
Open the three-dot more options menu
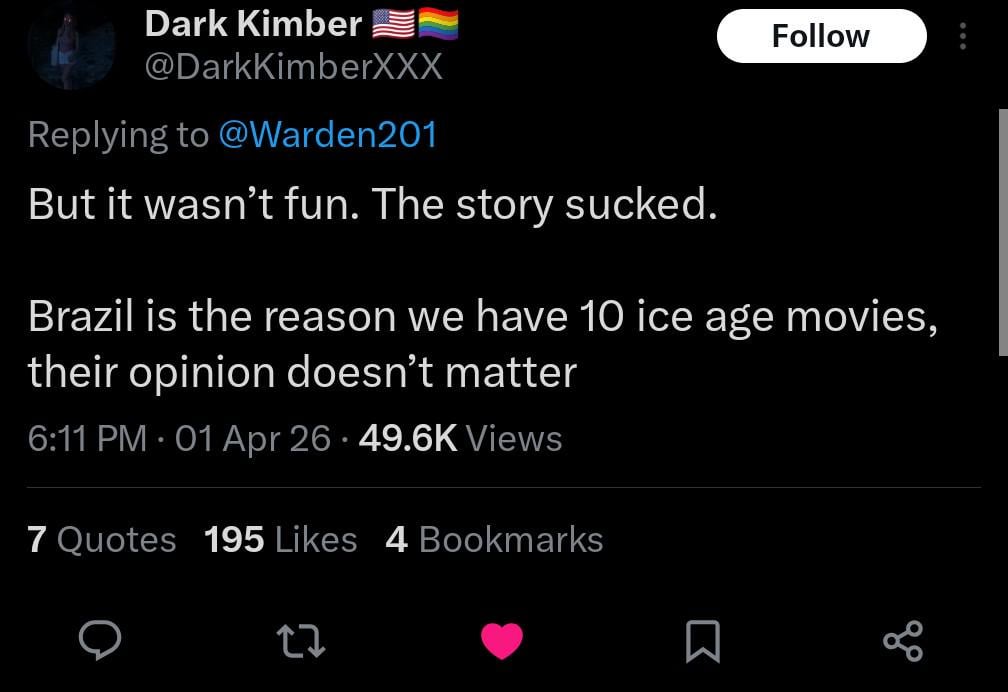963,36
